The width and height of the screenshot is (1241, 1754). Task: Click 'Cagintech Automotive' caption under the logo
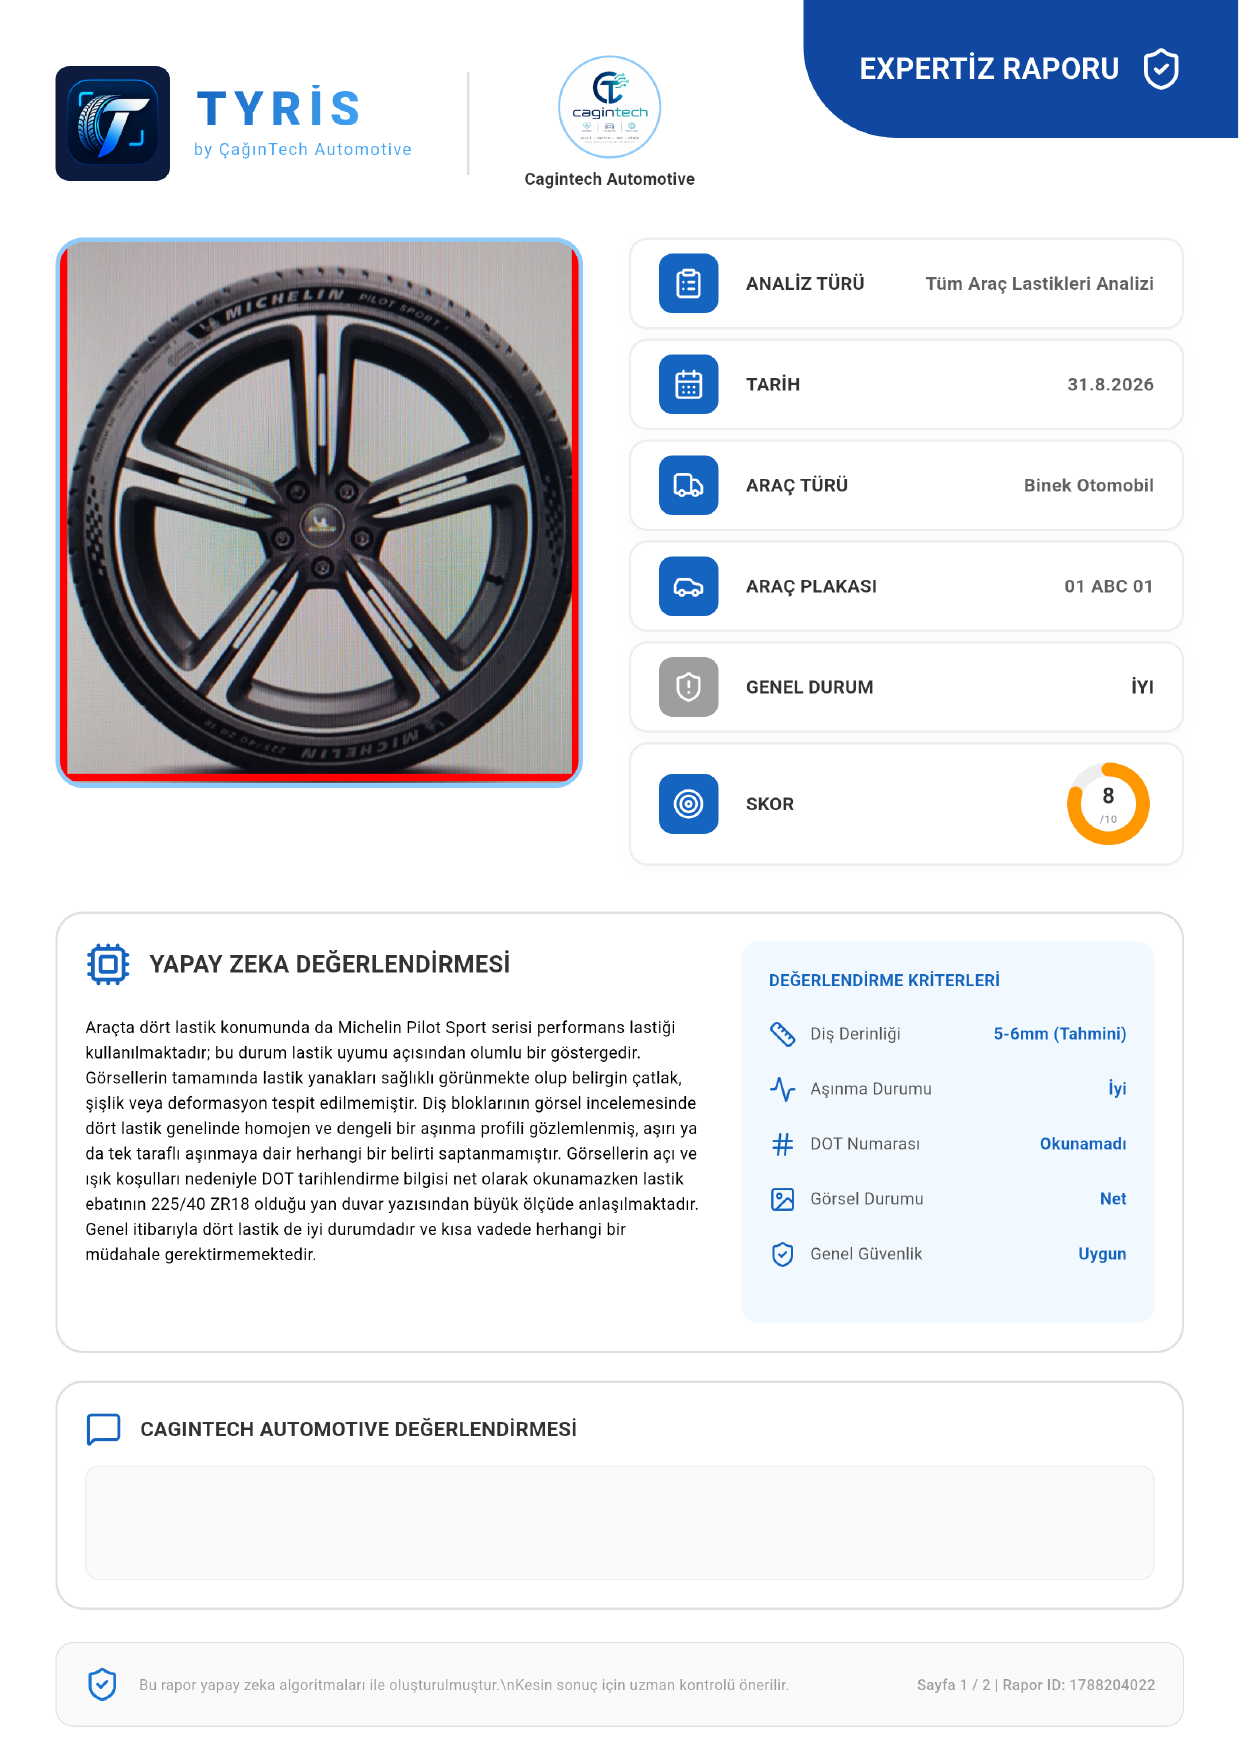click(609, 179)
